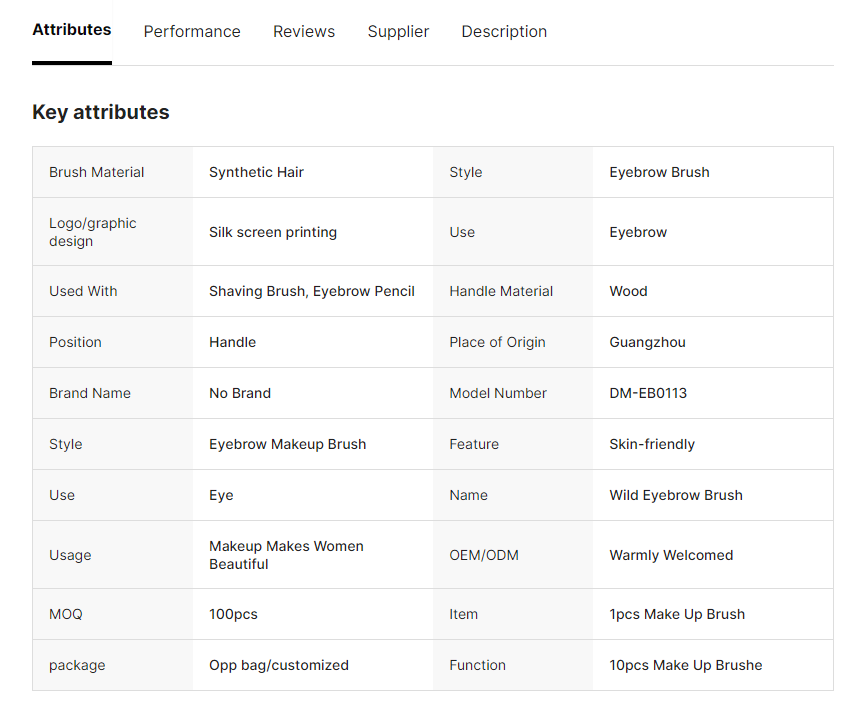Select the 100pcs MOQ value
The height and width of the screenshot is (710, 861).
[233, 614]
